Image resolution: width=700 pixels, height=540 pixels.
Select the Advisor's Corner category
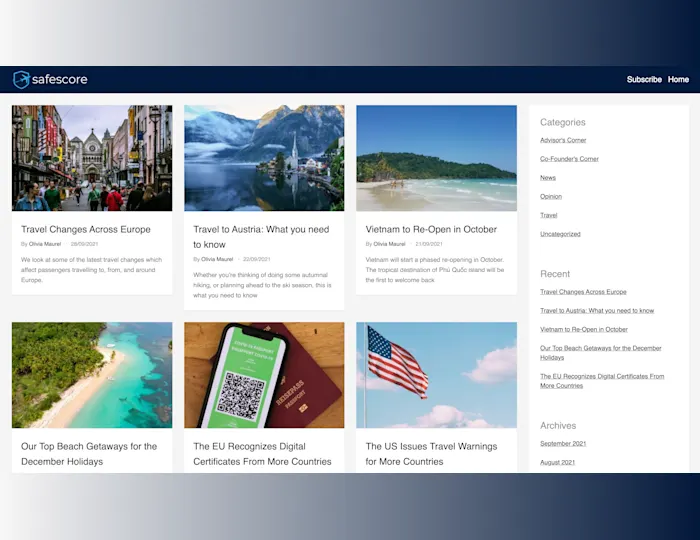click(x=563, y=140)
